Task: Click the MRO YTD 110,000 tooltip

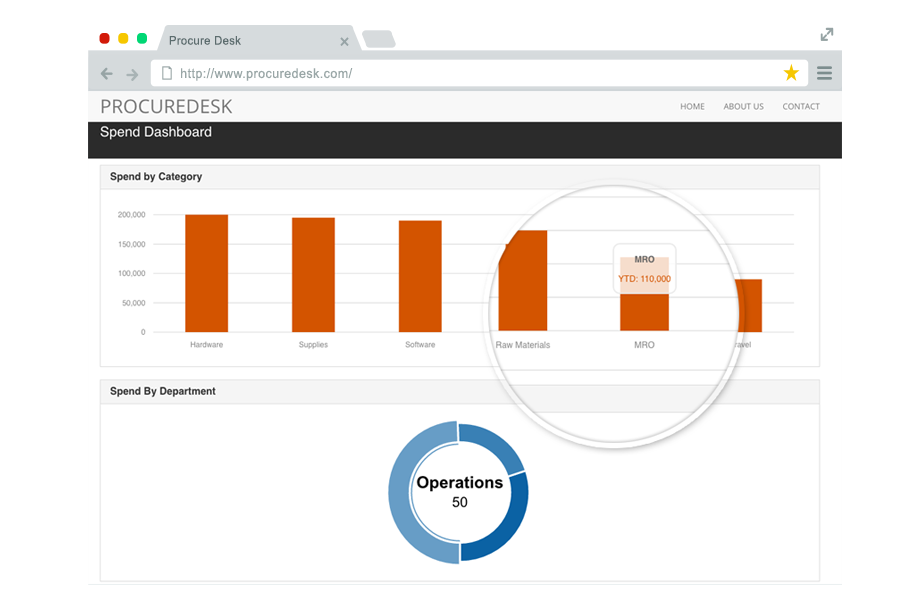Action: [644, 269]
